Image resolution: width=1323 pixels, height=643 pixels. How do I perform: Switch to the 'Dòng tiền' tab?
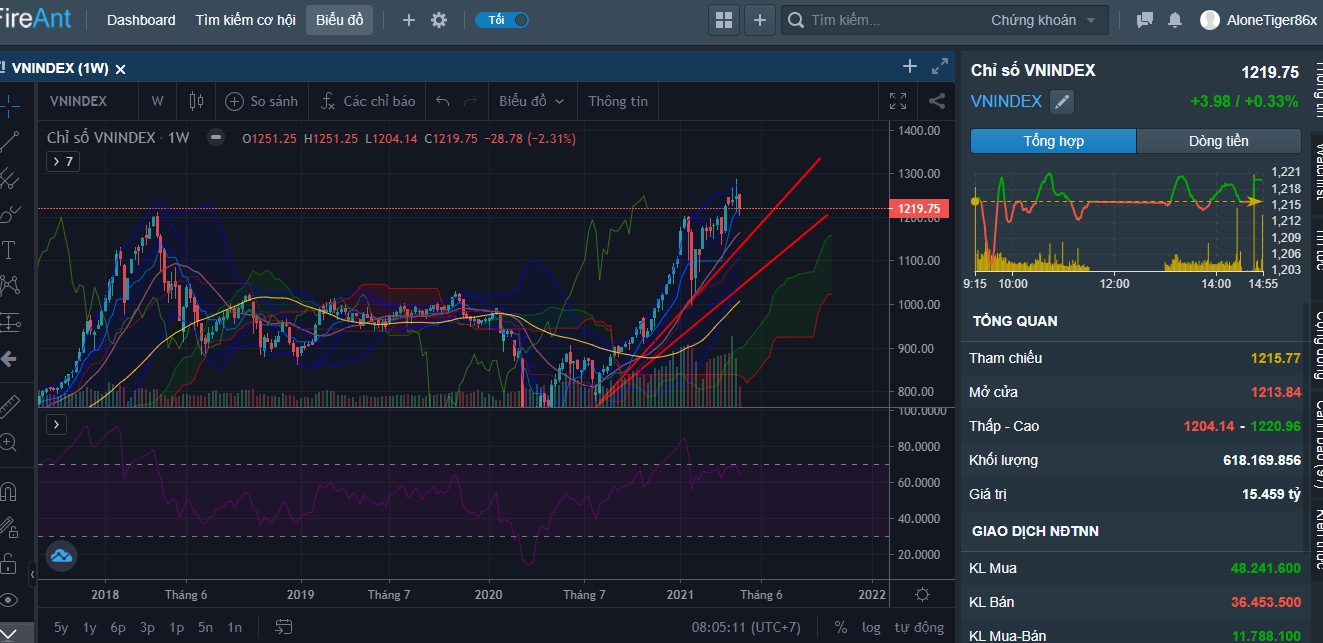[1218, 141]
